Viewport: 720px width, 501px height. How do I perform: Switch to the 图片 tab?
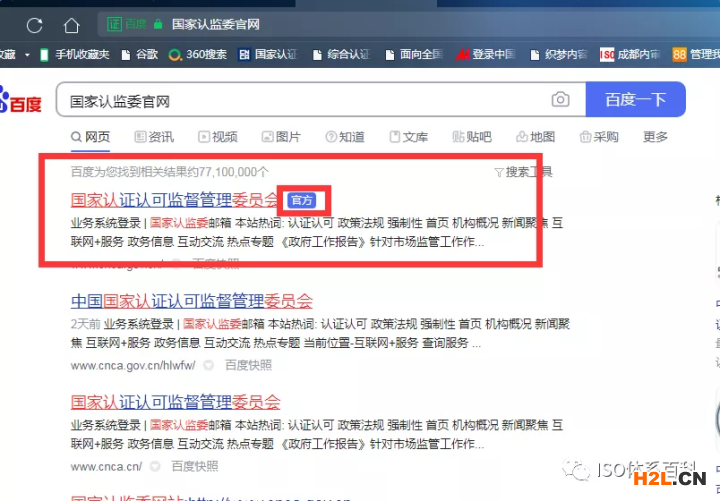(x=281, y=137)
